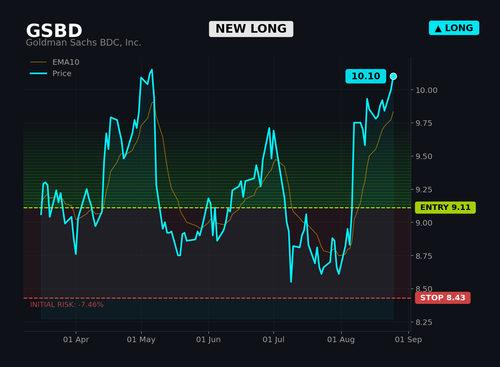Click the 9.00 price axis label
The image size is (500, 367).
coord(424,223)
